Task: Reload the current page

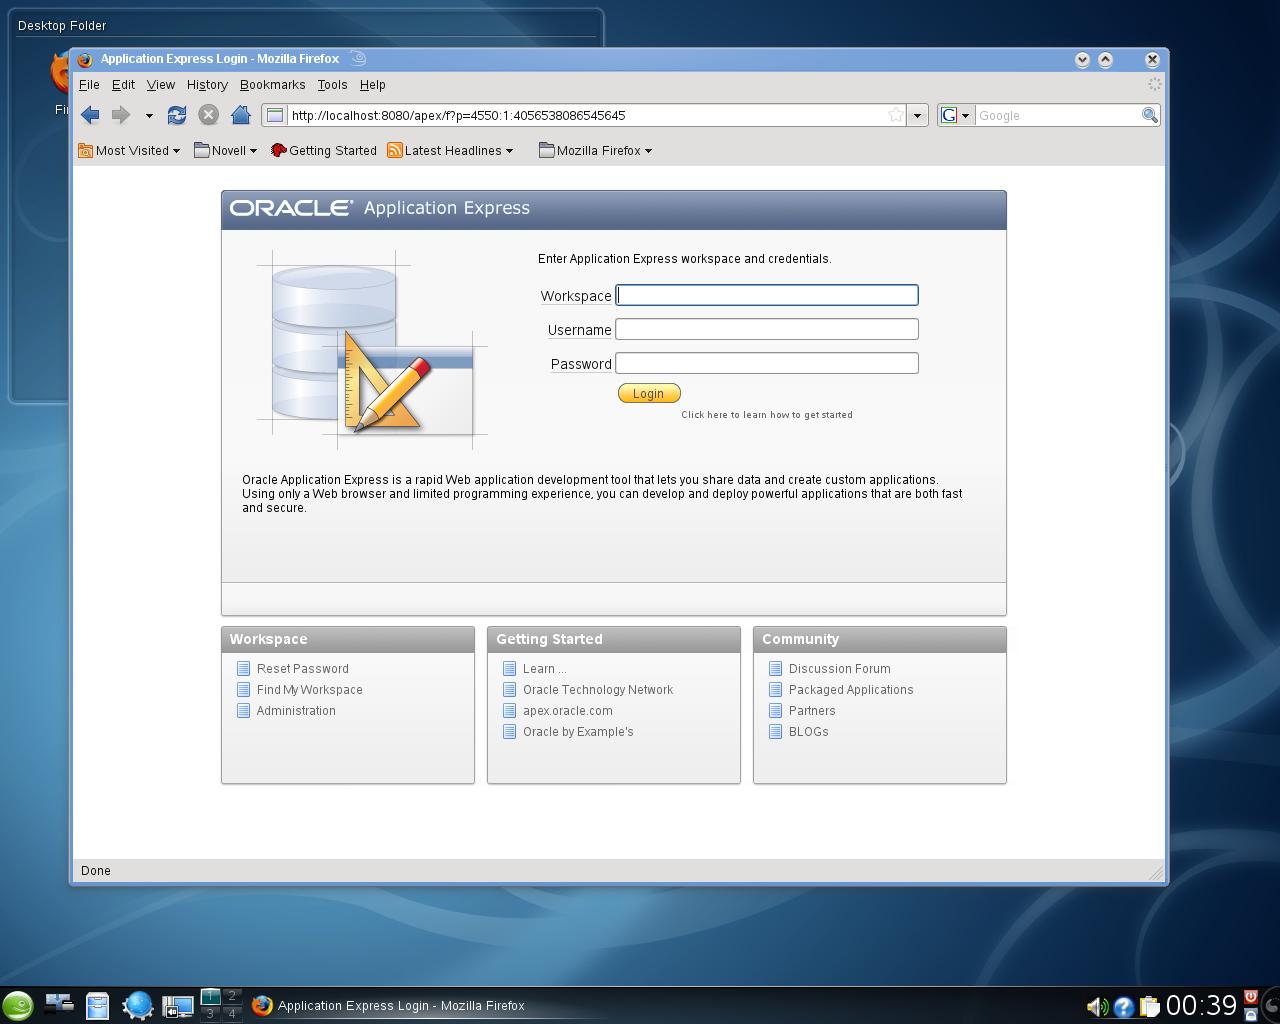Action: tap(177, 115)
